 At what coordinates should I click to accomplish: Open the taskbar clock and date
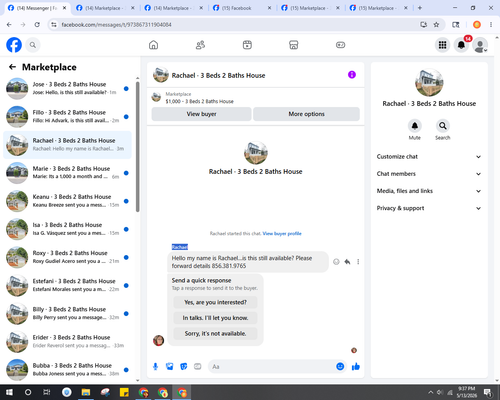click(466, 392)
